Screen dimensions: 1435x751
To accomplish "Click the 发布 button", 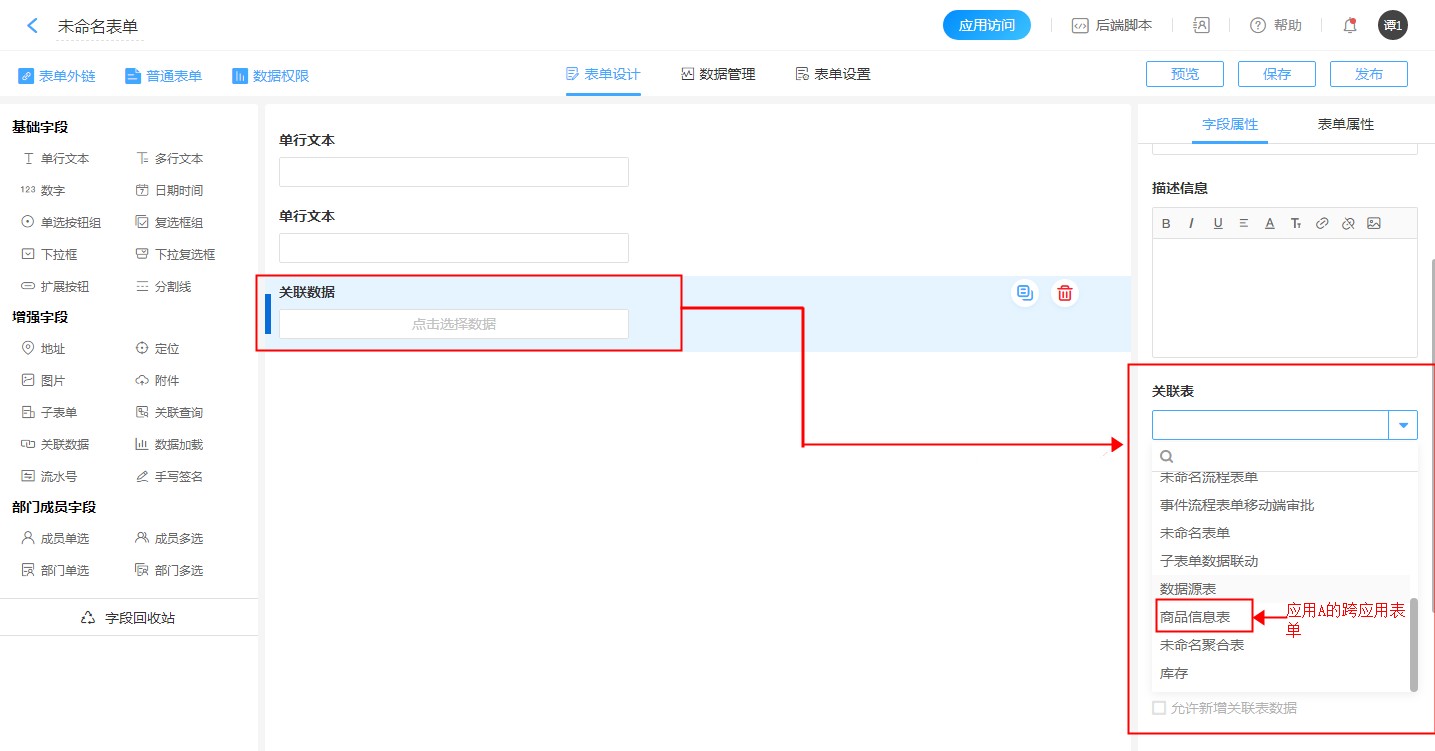I will (x=1368, y=74).
